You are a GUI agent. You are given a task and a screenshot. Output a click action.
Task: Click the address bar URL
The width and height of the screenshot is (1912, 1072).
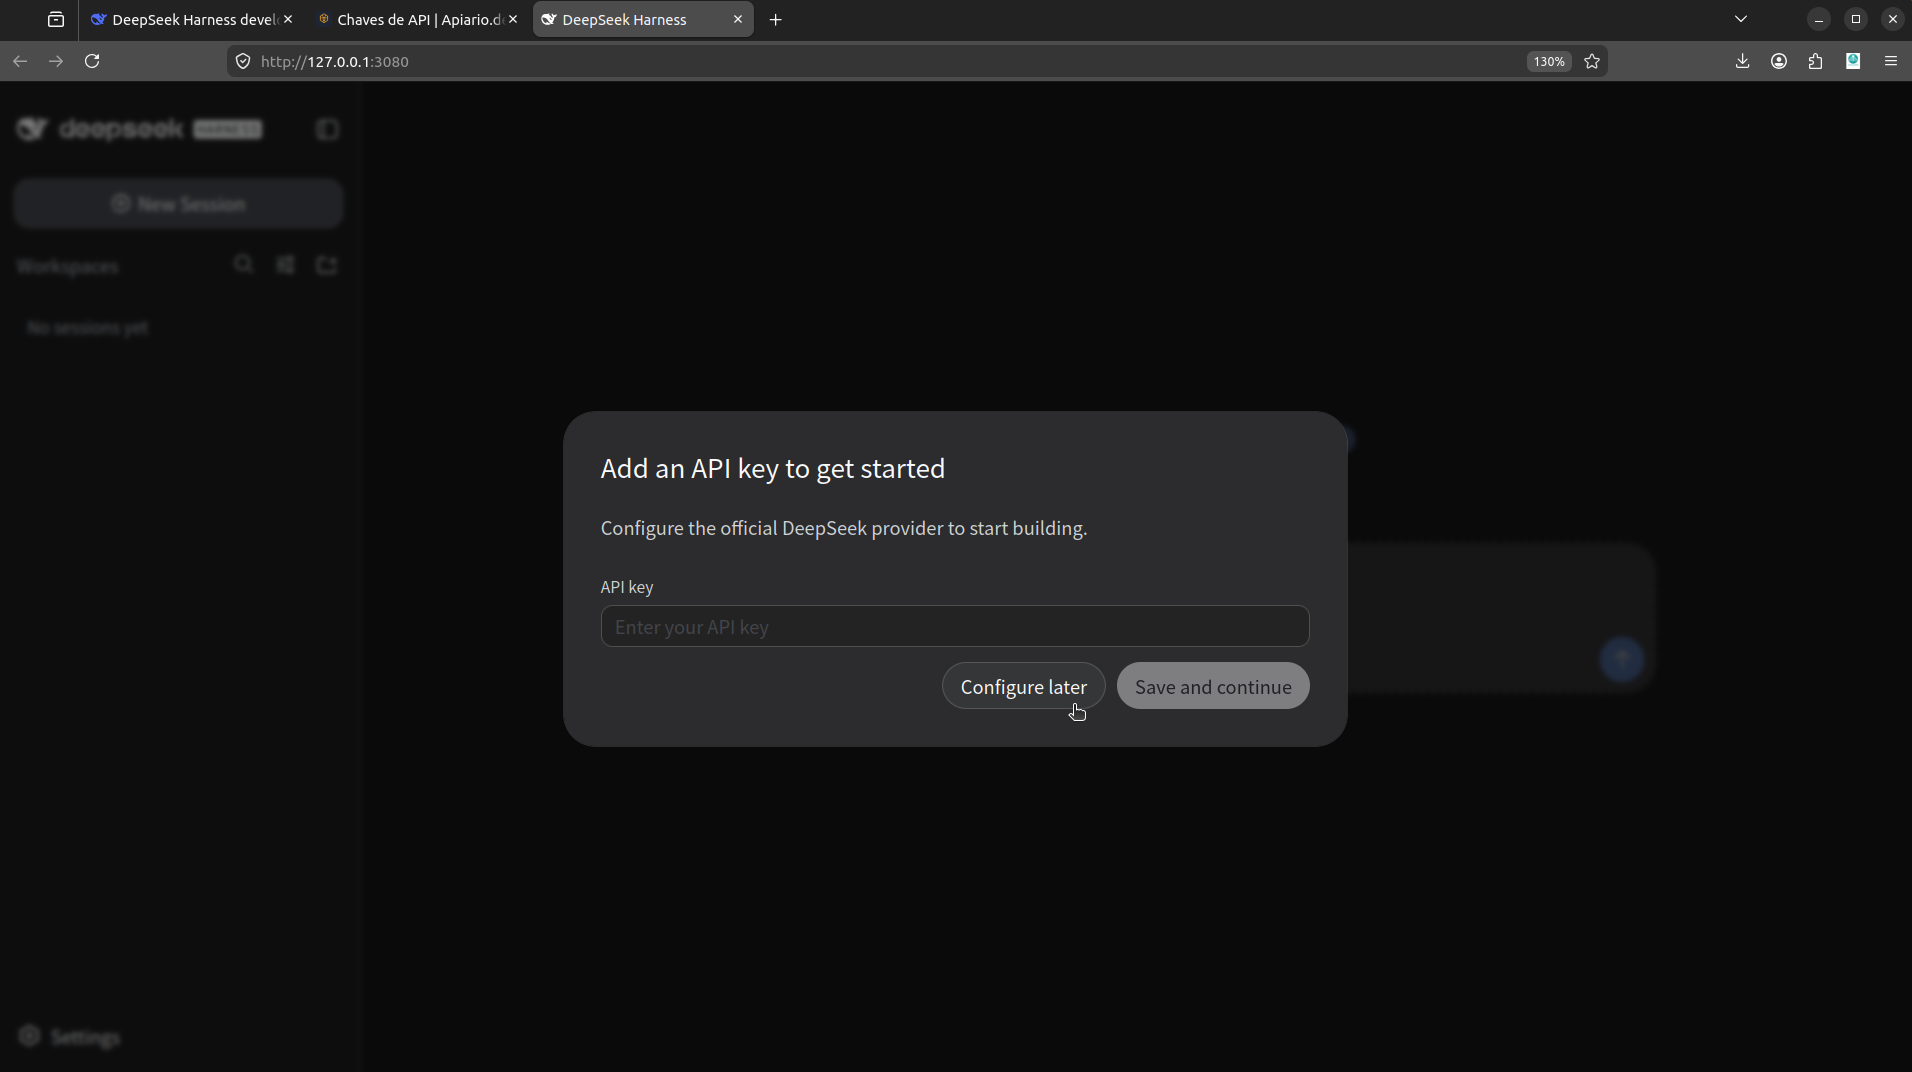coord(334,61)
